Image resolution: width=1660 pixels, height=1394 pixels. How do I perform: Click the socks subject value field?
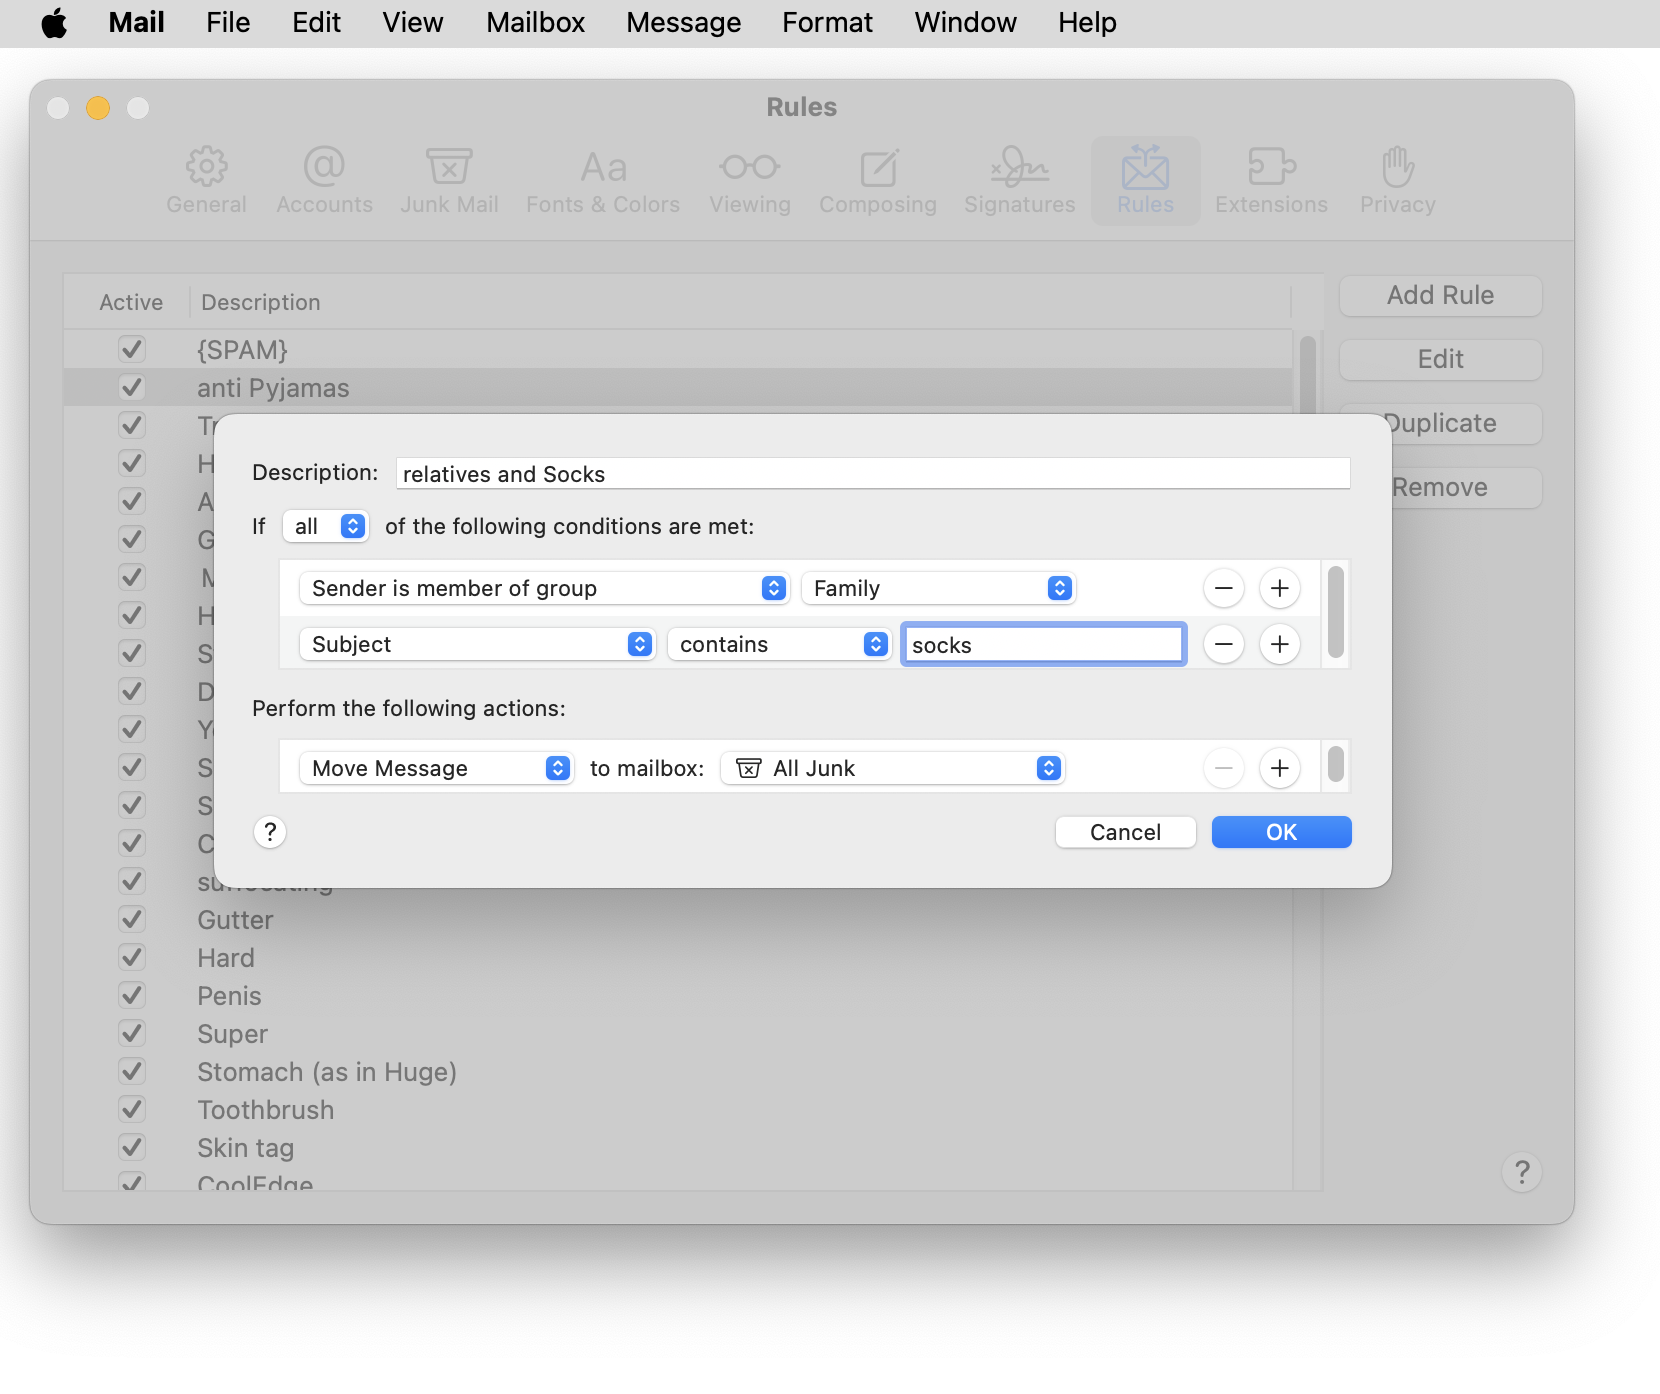pos(1044,644)
